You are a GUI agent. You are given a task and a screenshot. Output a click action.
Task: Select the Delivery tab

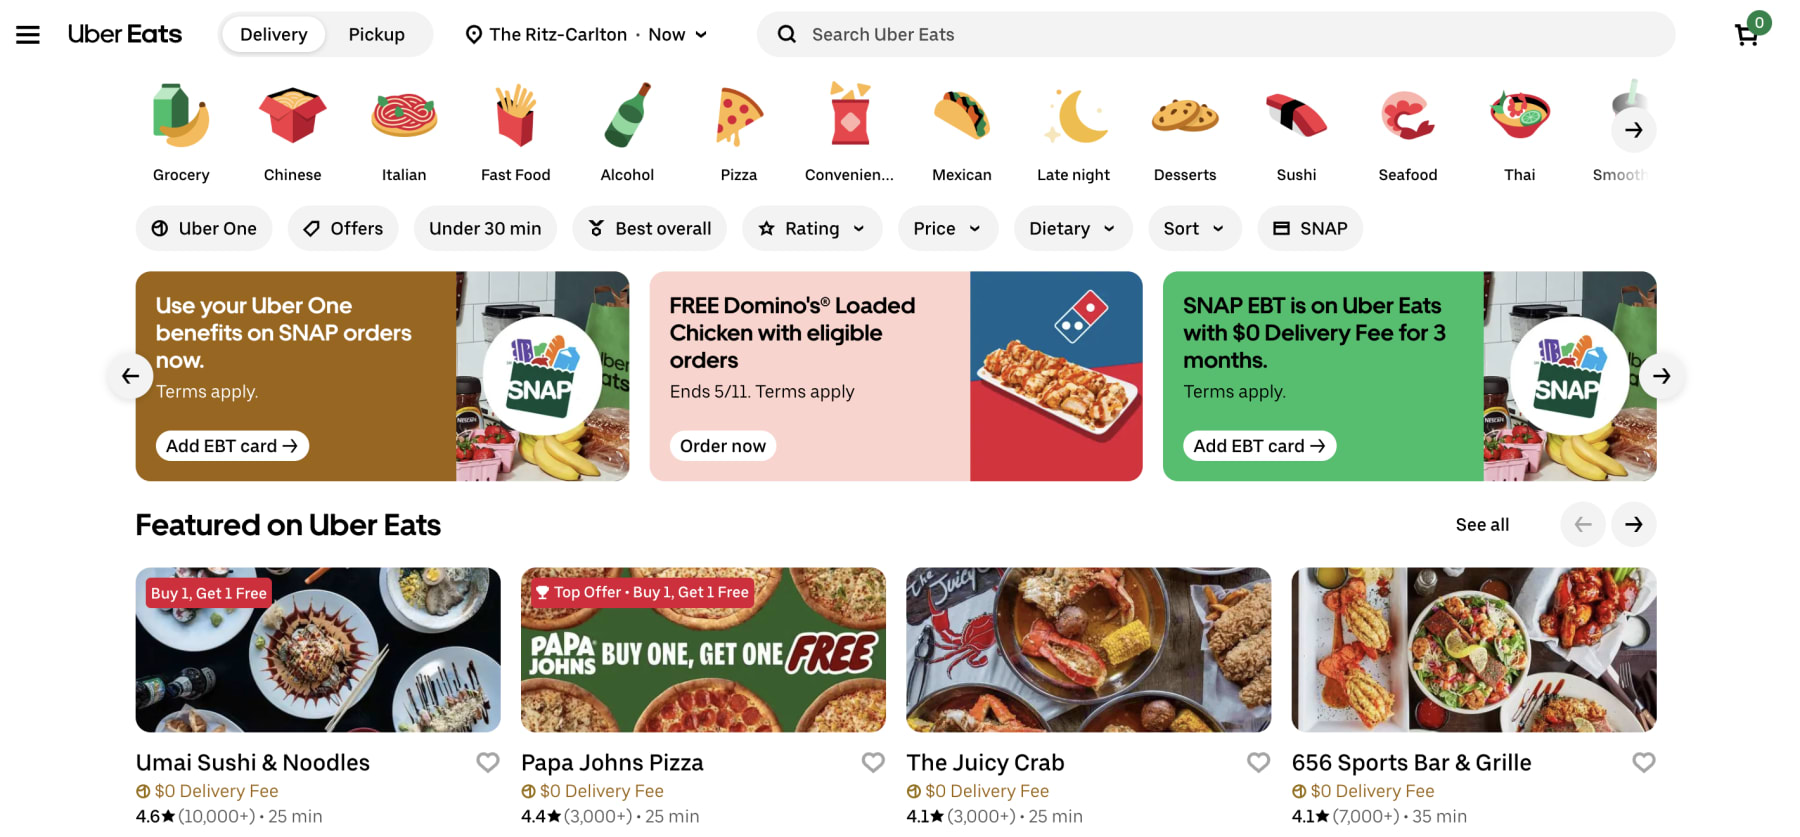pos(272,33)
